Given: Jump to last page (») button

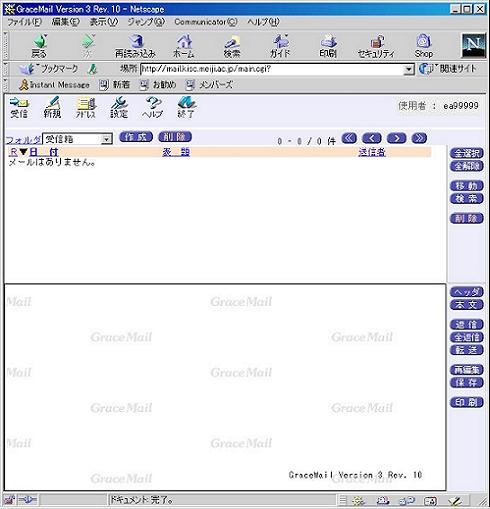Looking at the screenshot, I should click(419, 138).
